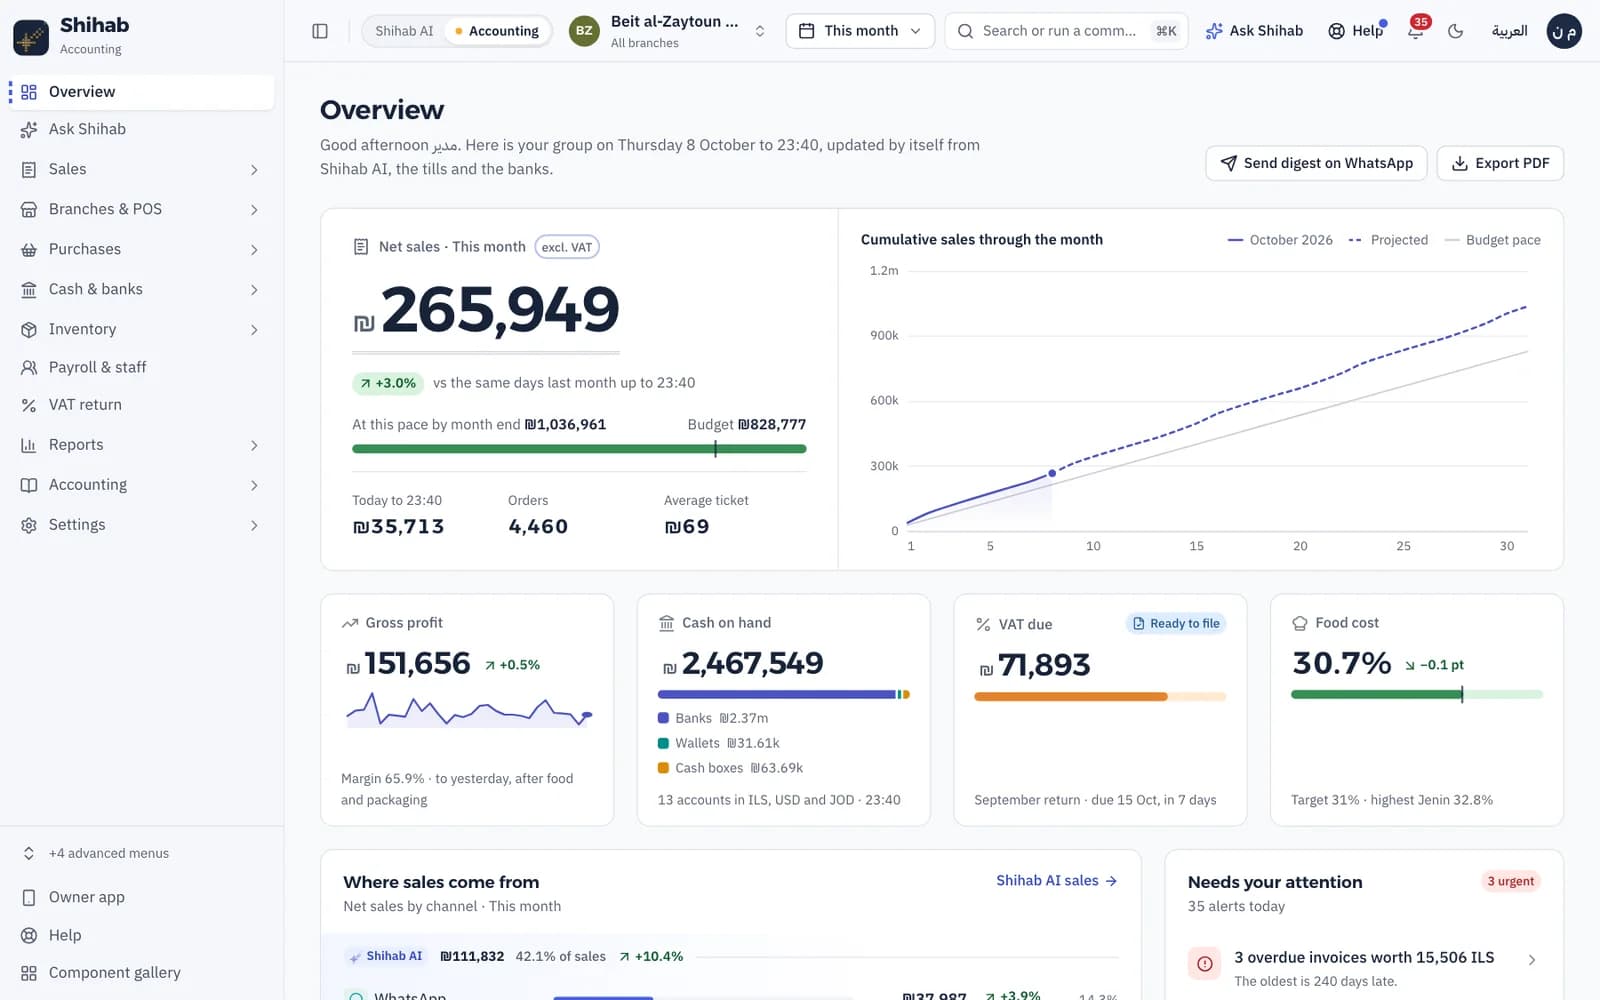Open Help in the sidebar bottom
Image resolution: width=1600 pixels, height=1000 pixels.
pyautogui.click(x=140, y=935)
